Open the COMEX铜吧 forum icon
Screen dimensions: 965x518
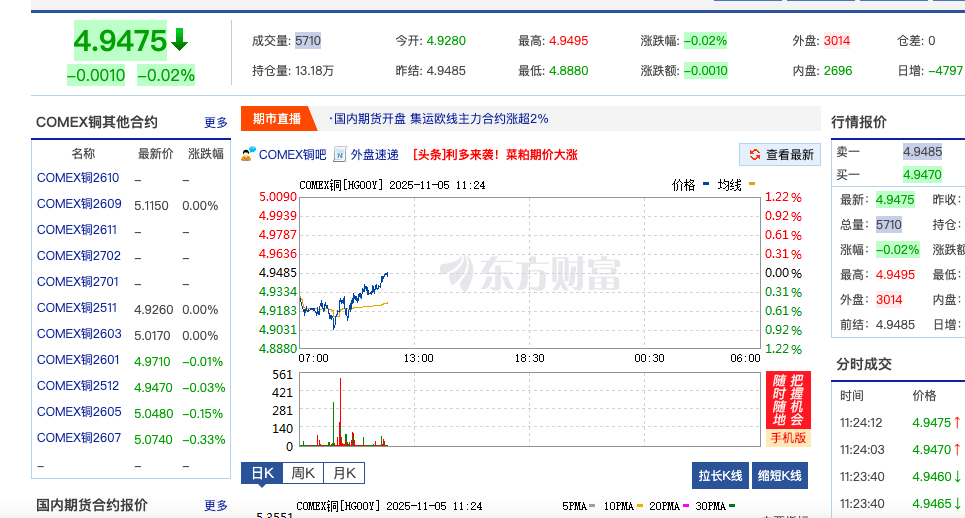point(249,154)
